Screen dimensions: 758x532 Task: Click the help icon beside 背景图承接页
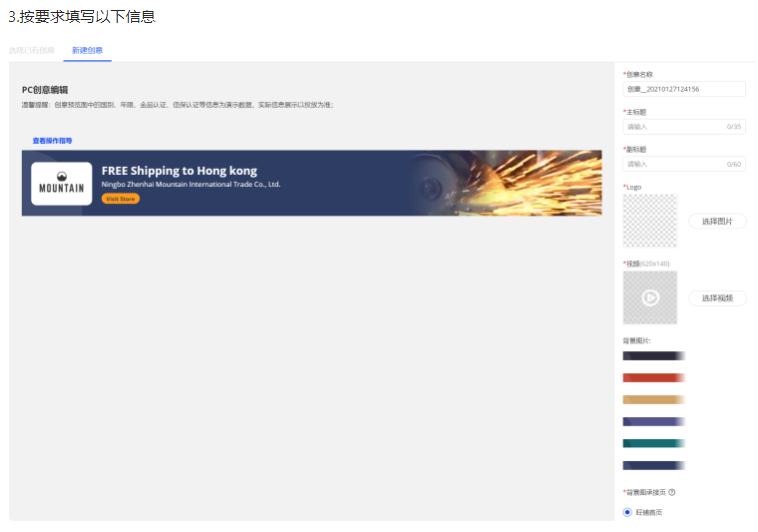pos(672,492)
